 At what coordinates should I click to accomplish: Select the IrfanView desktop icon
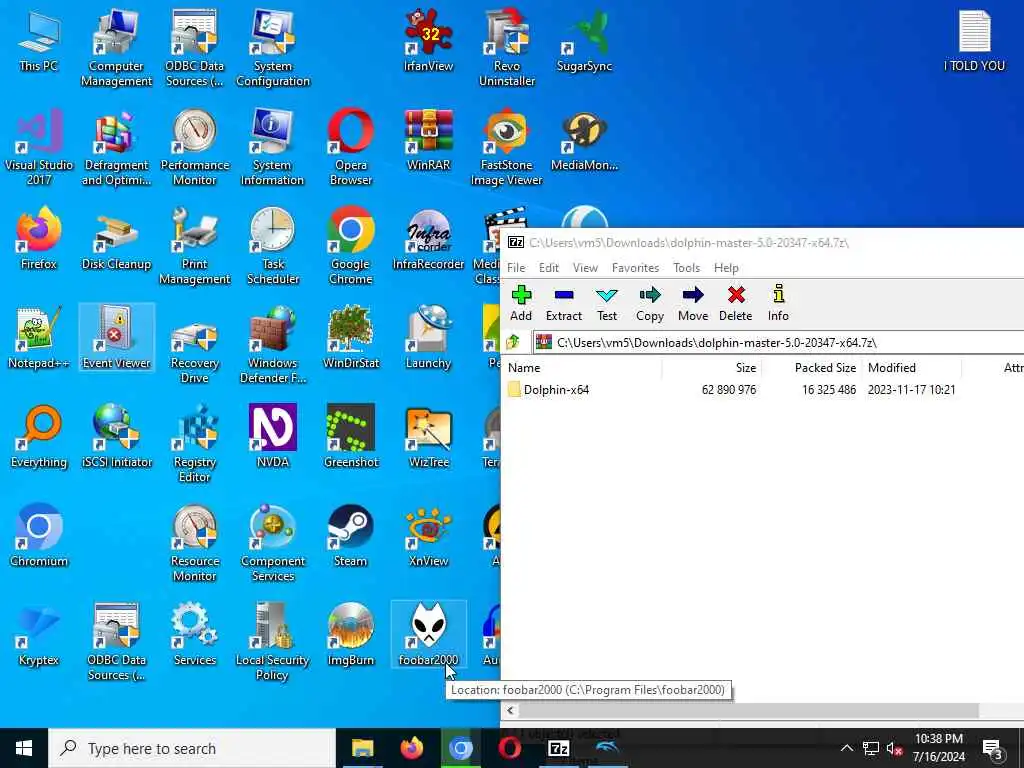click(428, 40)
